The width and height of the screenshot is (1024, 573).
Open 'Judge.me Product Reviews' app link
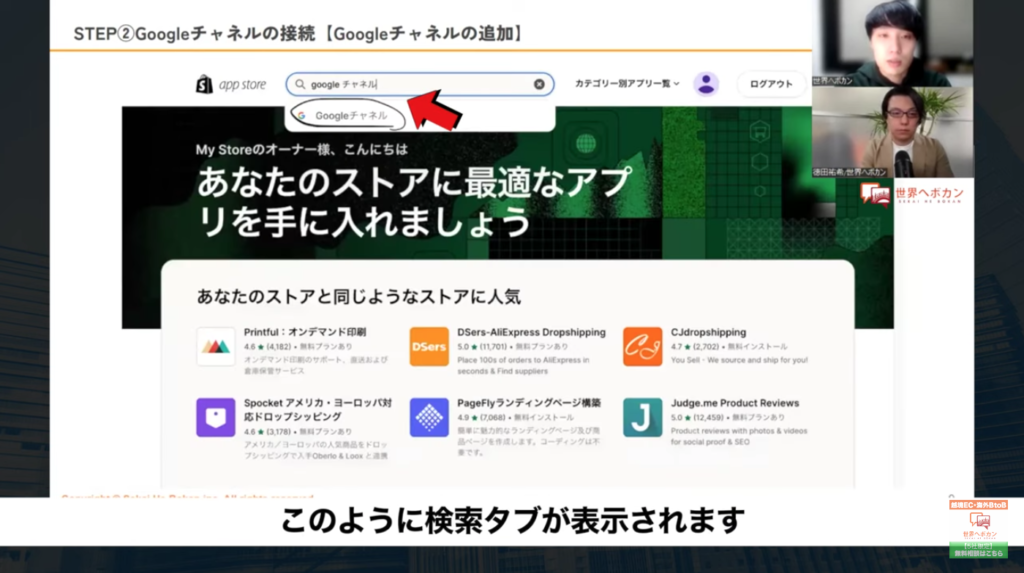(735, 403)
